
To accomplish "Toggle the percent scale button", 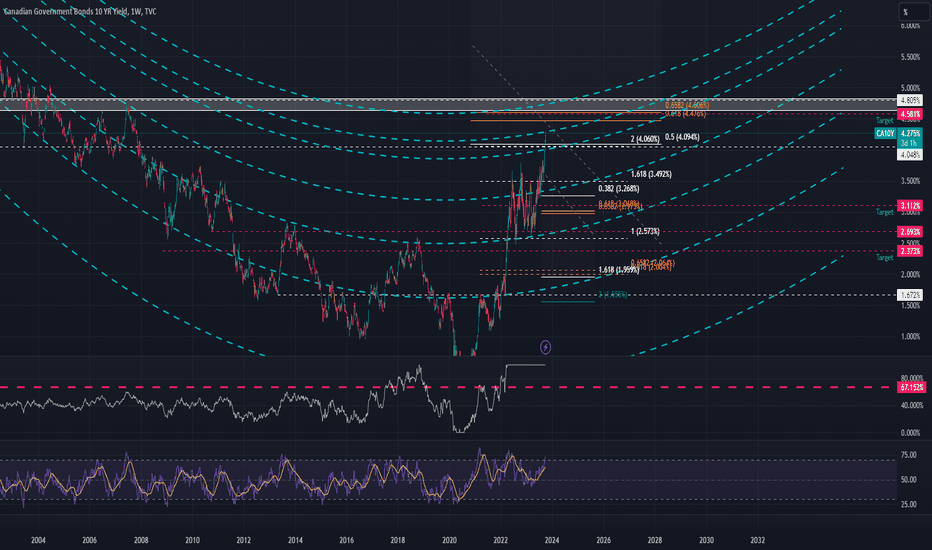I will point(914,12).
